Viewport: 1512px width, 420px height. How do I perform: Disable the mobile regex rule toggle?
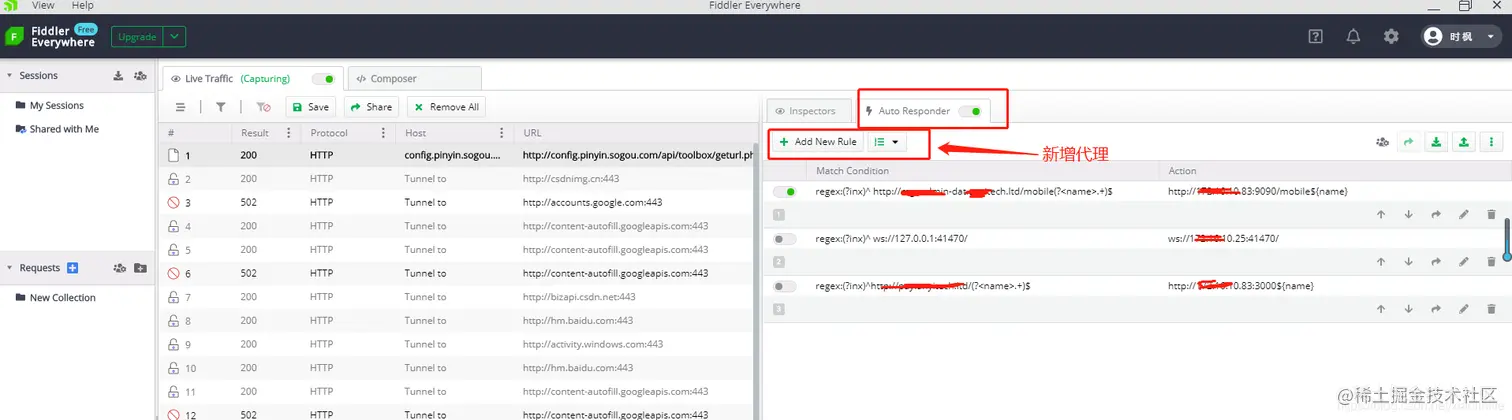click(x=785, y=191)
